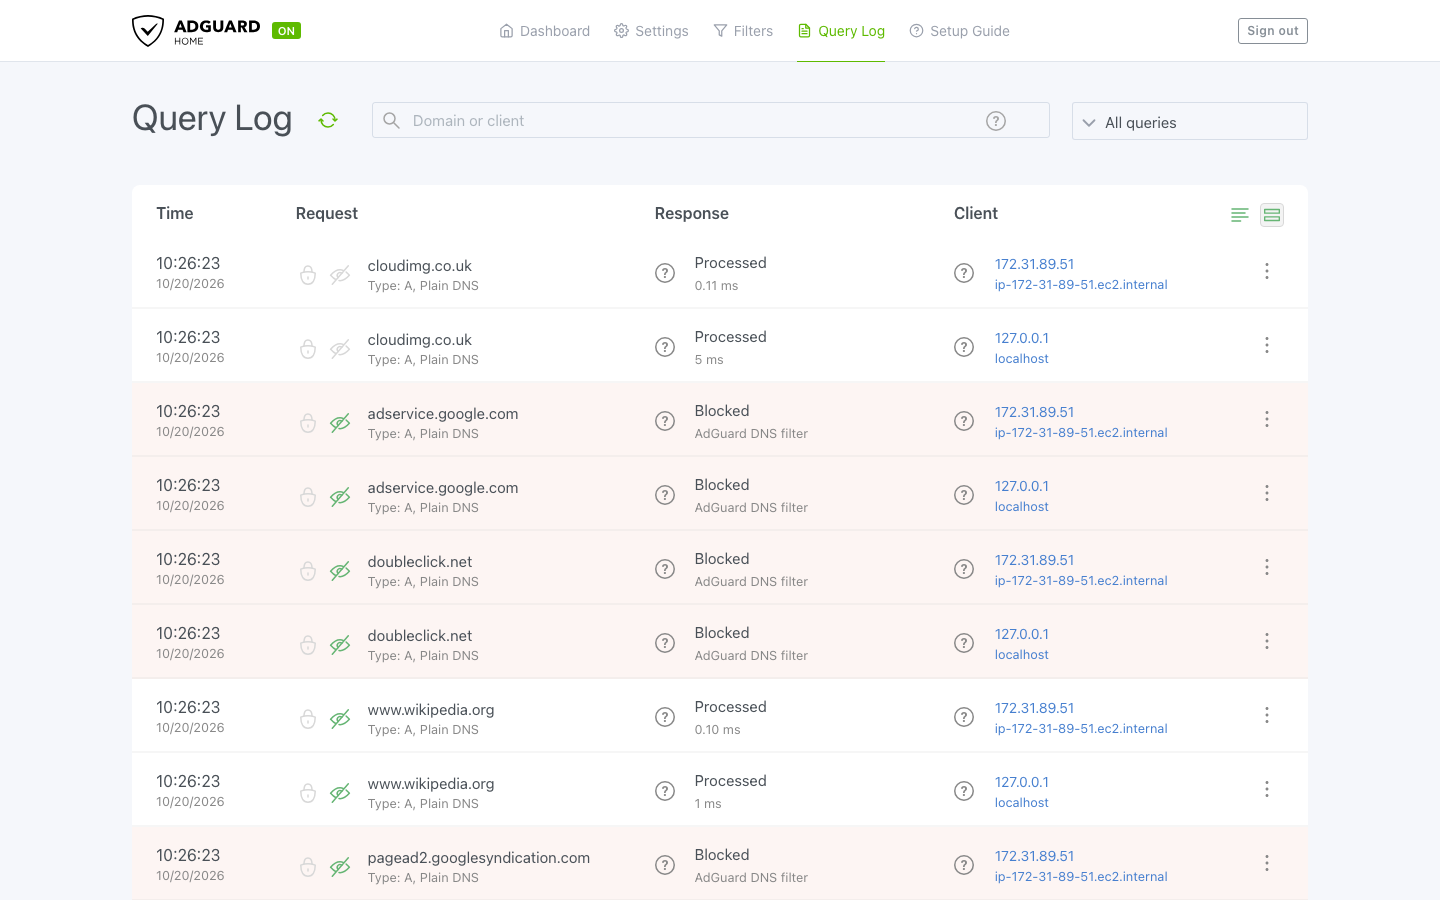Switch to compact table view icon
The height and width of the screenshot is (900, 1440).
[x=1240, y=215]
